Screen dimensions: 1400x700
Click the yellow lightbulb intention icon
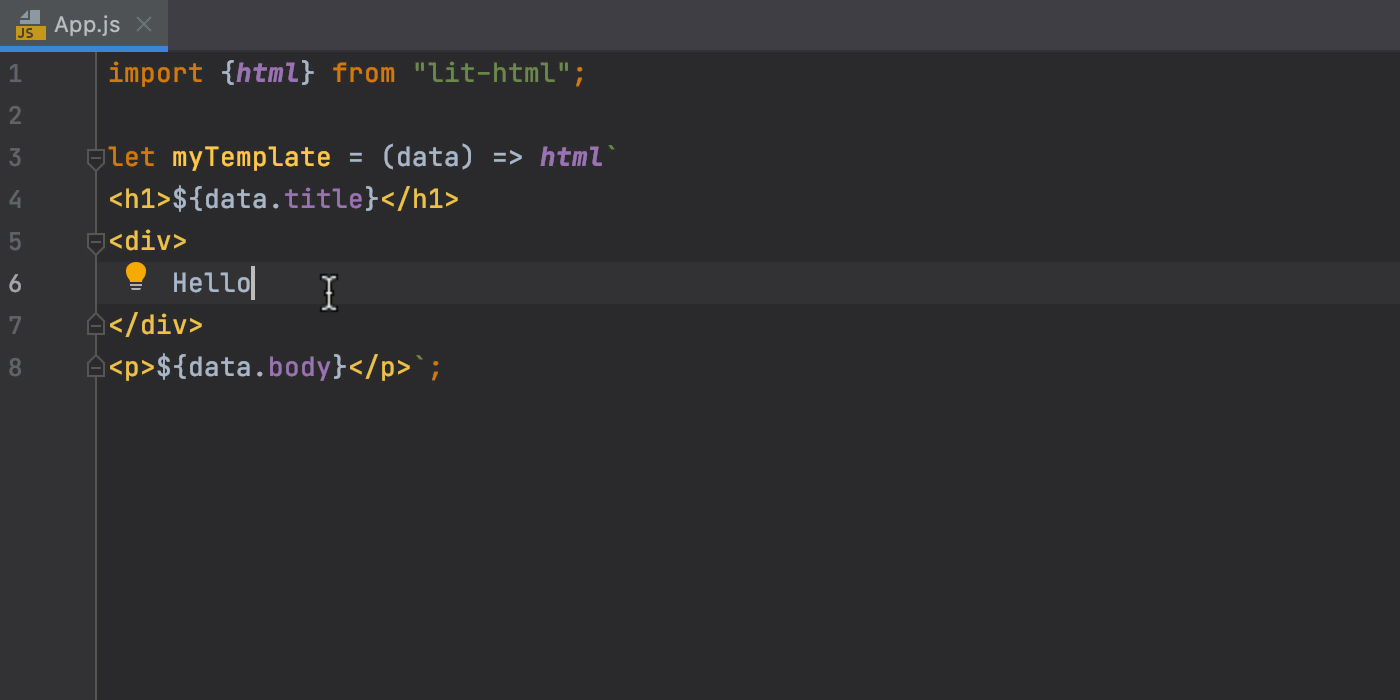(x=136, y=277)
